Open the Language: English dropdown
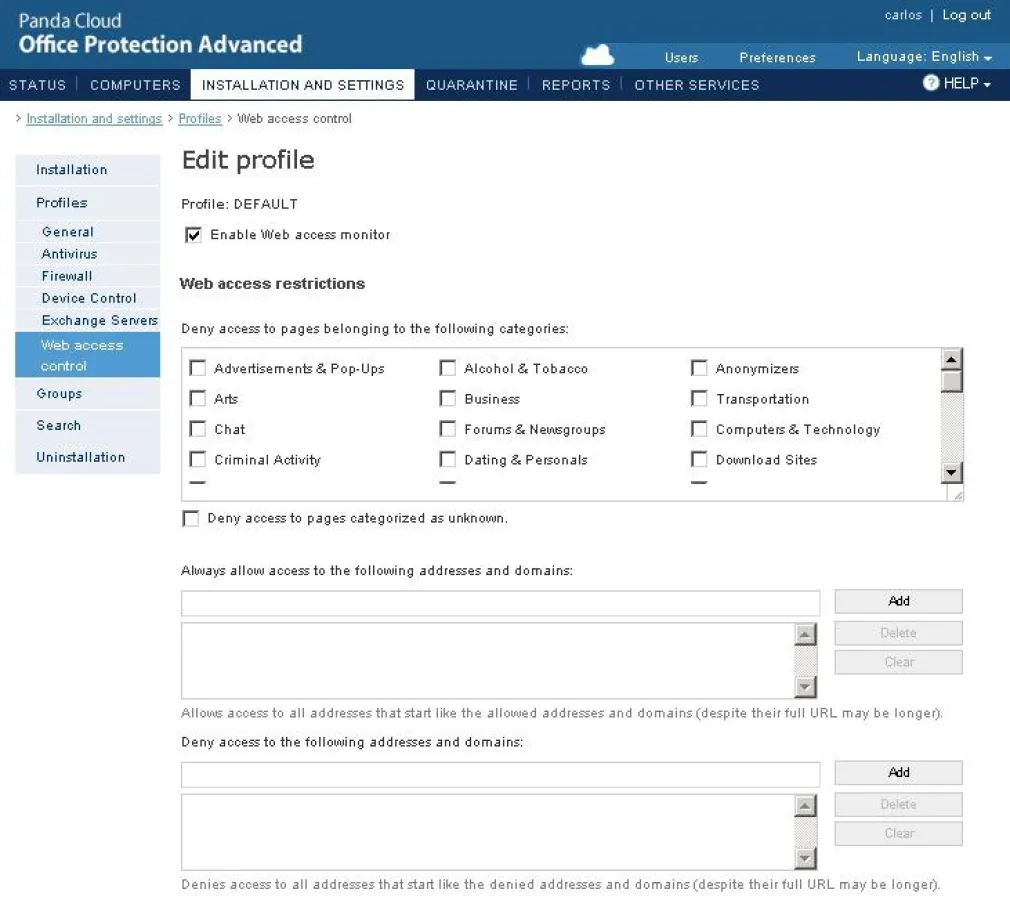Screen dimensions: 1010x900 click(924, 57)
